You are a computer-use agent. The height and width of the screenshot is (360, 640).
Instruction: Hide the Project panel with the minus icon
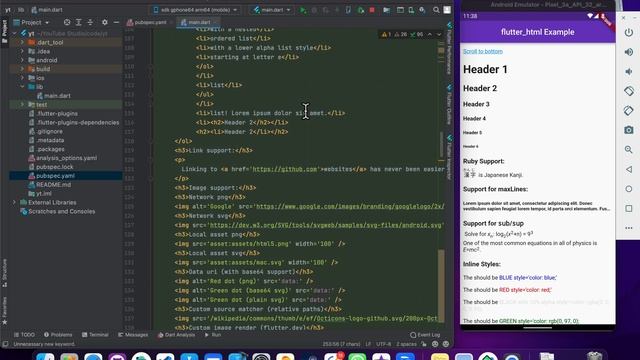pos(116,22)
